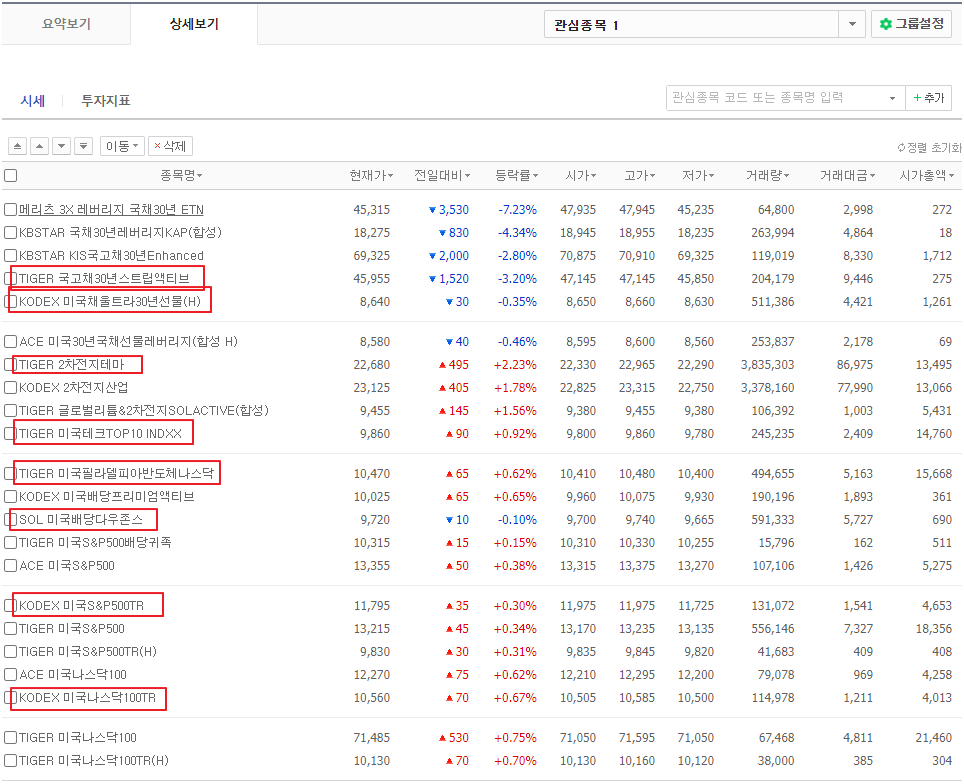The height and width of the screenshot is (784, 964).
Task: Open 메리츠 3X 레버리지 국채30년 ETN link
Action: 111,210
